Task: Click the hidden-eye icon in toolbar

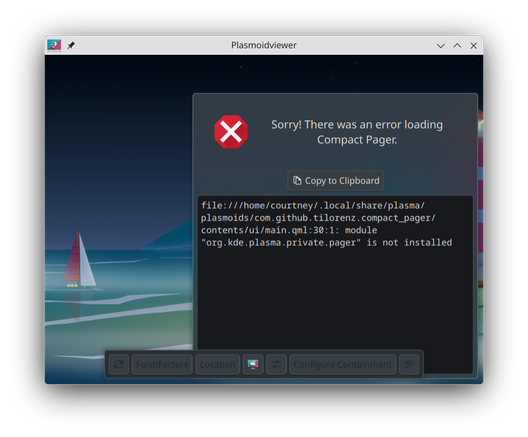Action: [409, 364]
